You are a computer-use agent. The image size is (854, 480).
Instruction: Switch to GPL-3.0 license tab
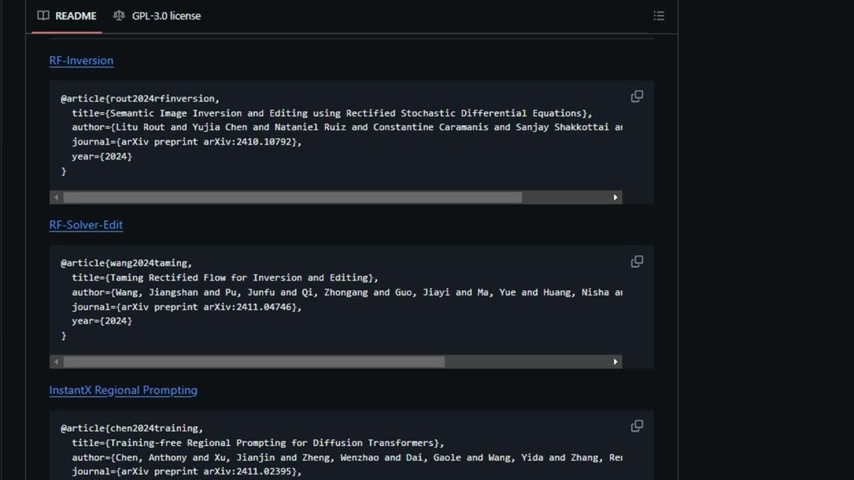[157, 16]
